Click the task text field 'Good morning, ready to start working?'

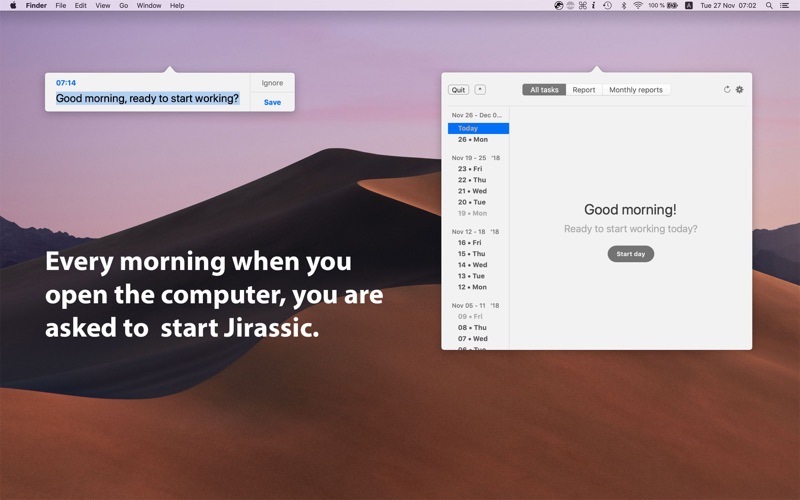[x=147, y=98]
